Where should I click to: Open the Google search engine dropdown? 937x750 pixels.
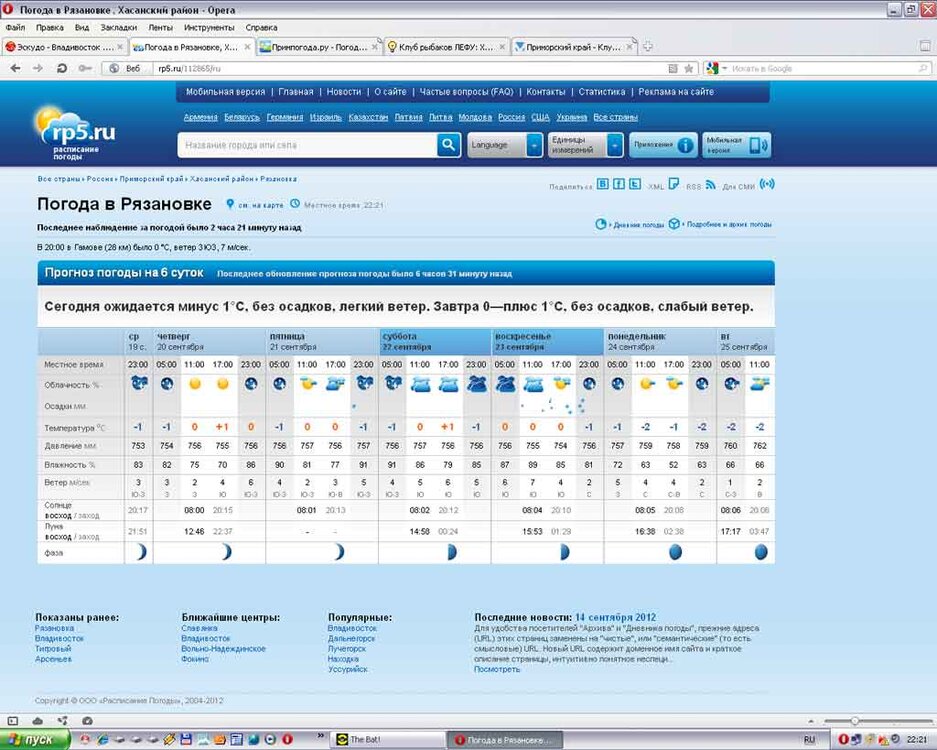click(x=713, y=69)
